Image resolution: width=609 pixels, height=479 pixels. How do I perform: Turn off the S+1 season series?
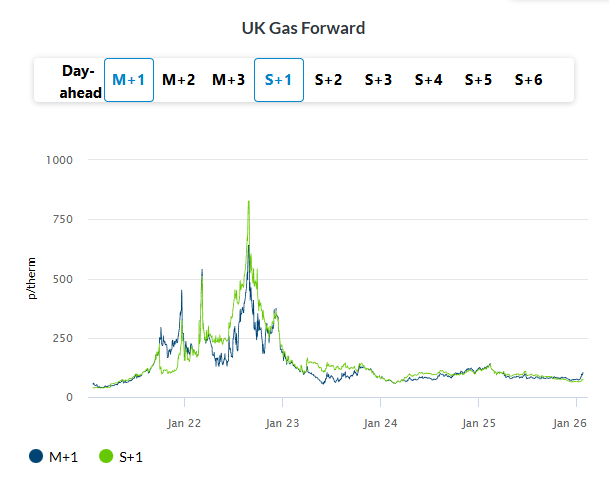click(x=279, y=80)
